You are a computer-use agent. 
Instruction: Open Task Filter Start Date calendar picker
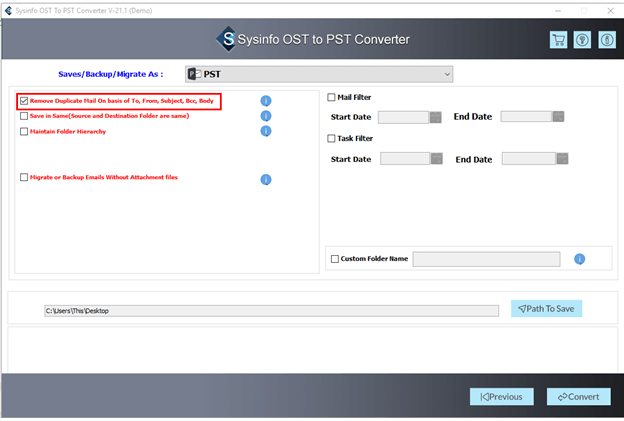coord(437,158)
